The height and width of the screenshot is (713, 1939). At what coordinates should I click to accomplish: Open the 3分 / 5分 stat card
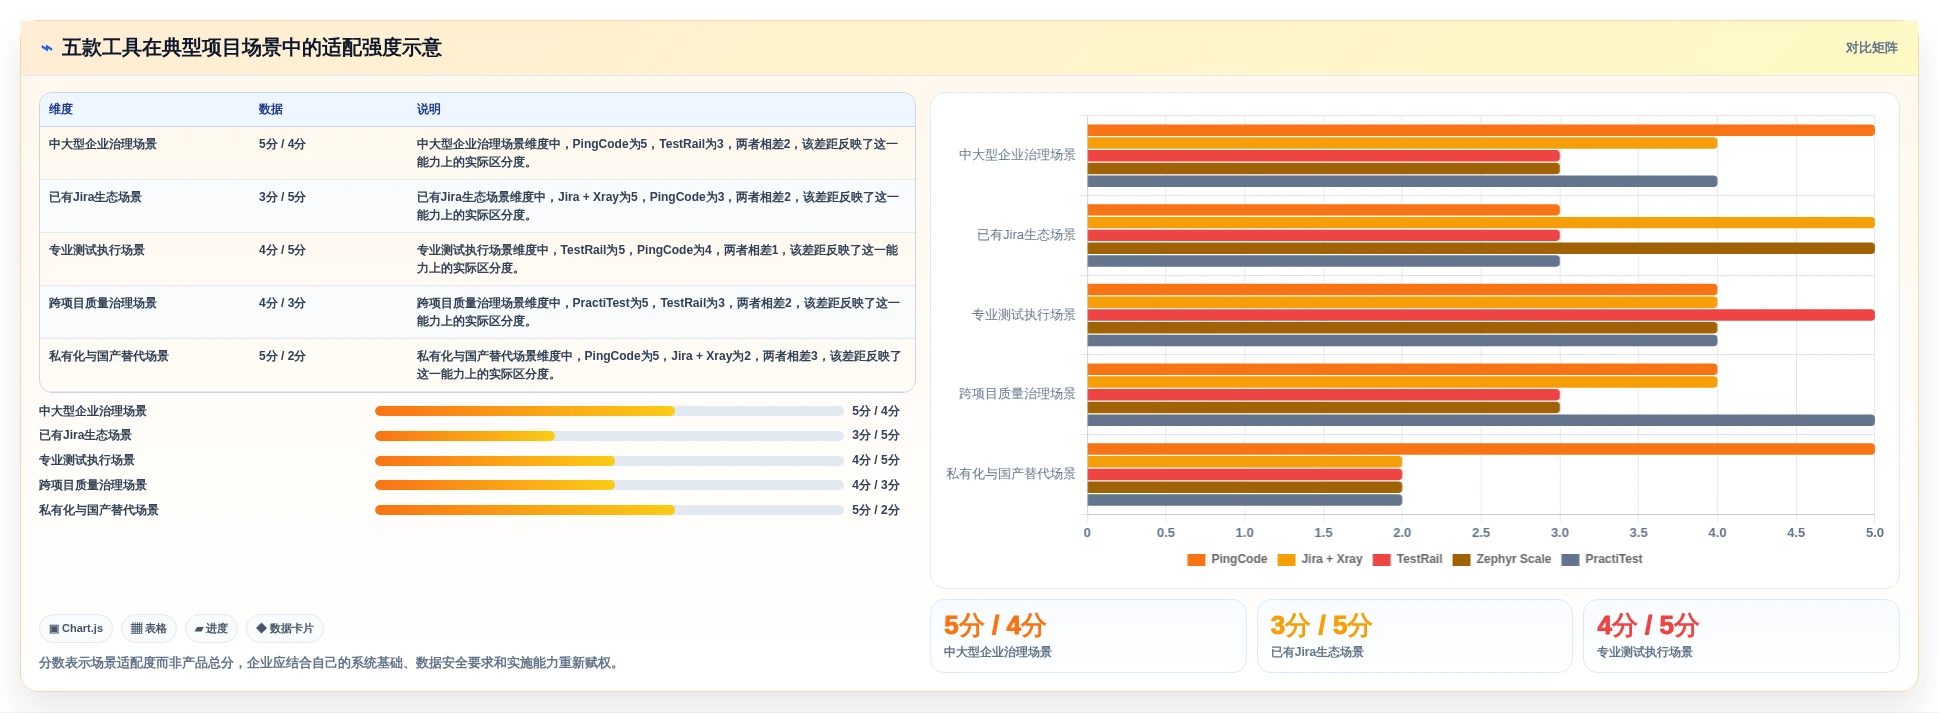point(1414,636)
